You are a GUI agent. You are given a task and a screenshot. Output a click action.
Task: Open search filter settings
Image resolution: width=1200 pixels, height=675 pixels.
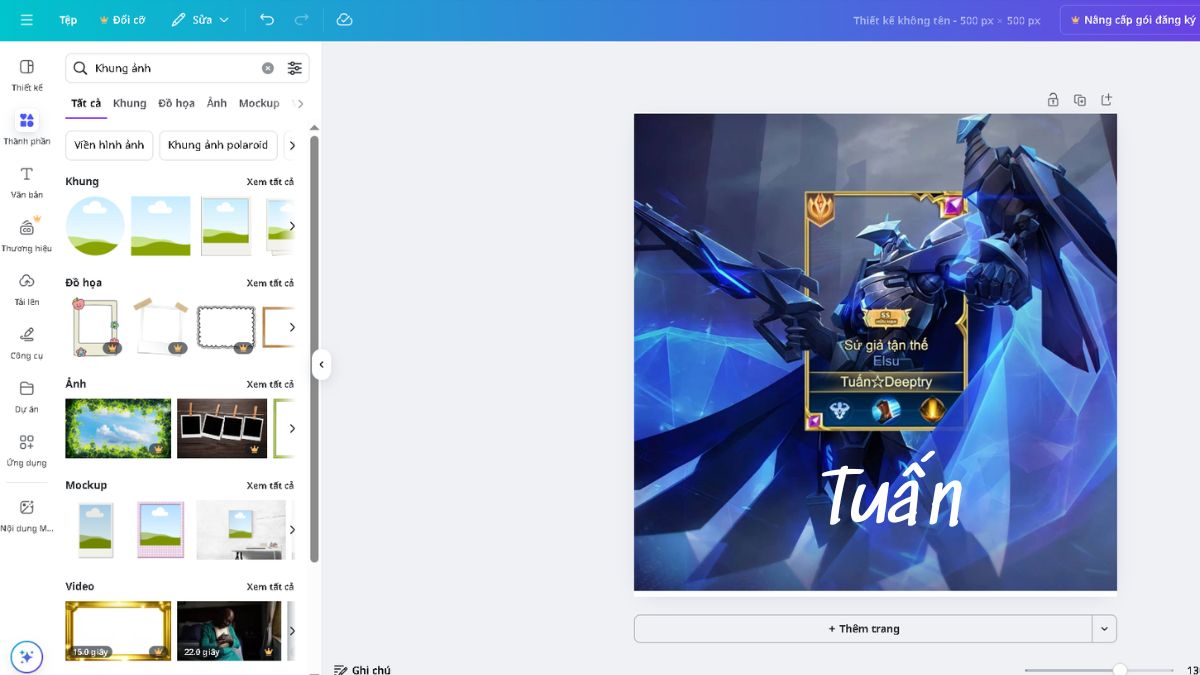coord(295,68)
